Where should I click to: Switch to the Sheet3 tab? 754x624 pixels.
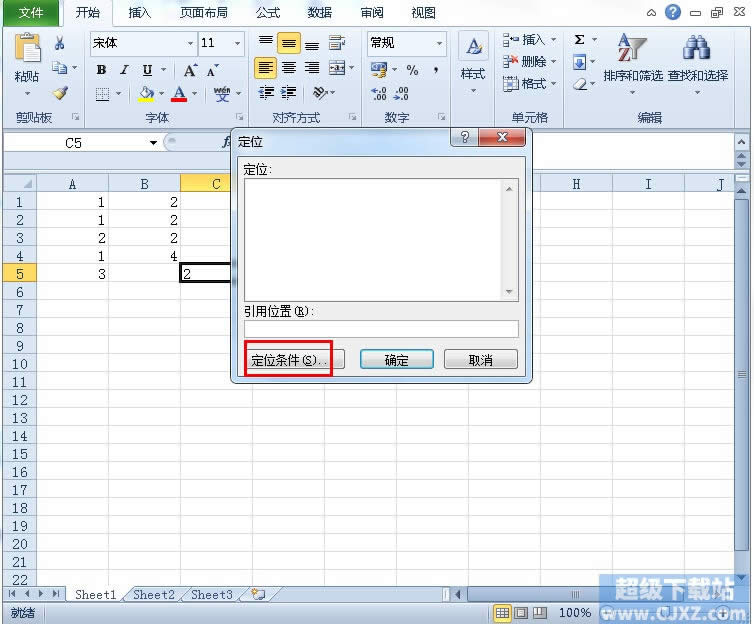click(x=212, y=595)
